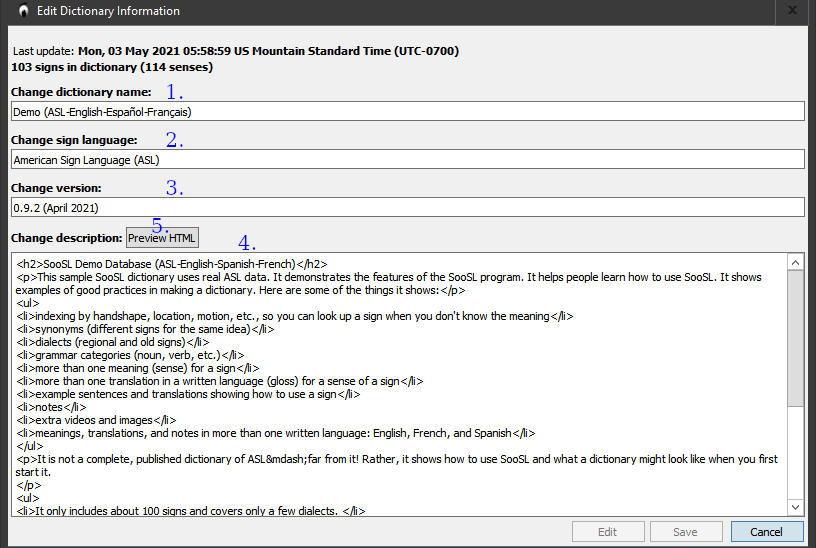Click the description scrollbar up arrow
The width and height of the screenshot is (816, 548).
795,263
